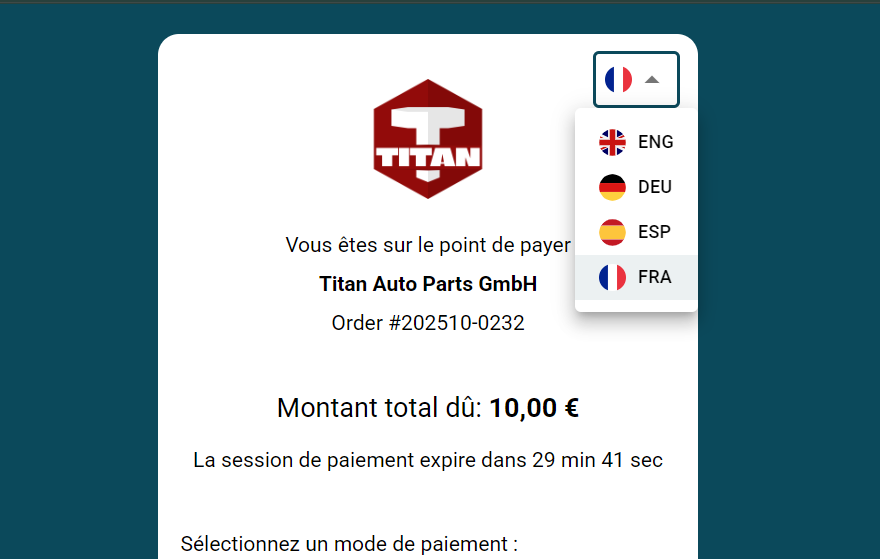
Task: Click the "Vous êtes sur le point de payer" line
Action: coord(428,245)
